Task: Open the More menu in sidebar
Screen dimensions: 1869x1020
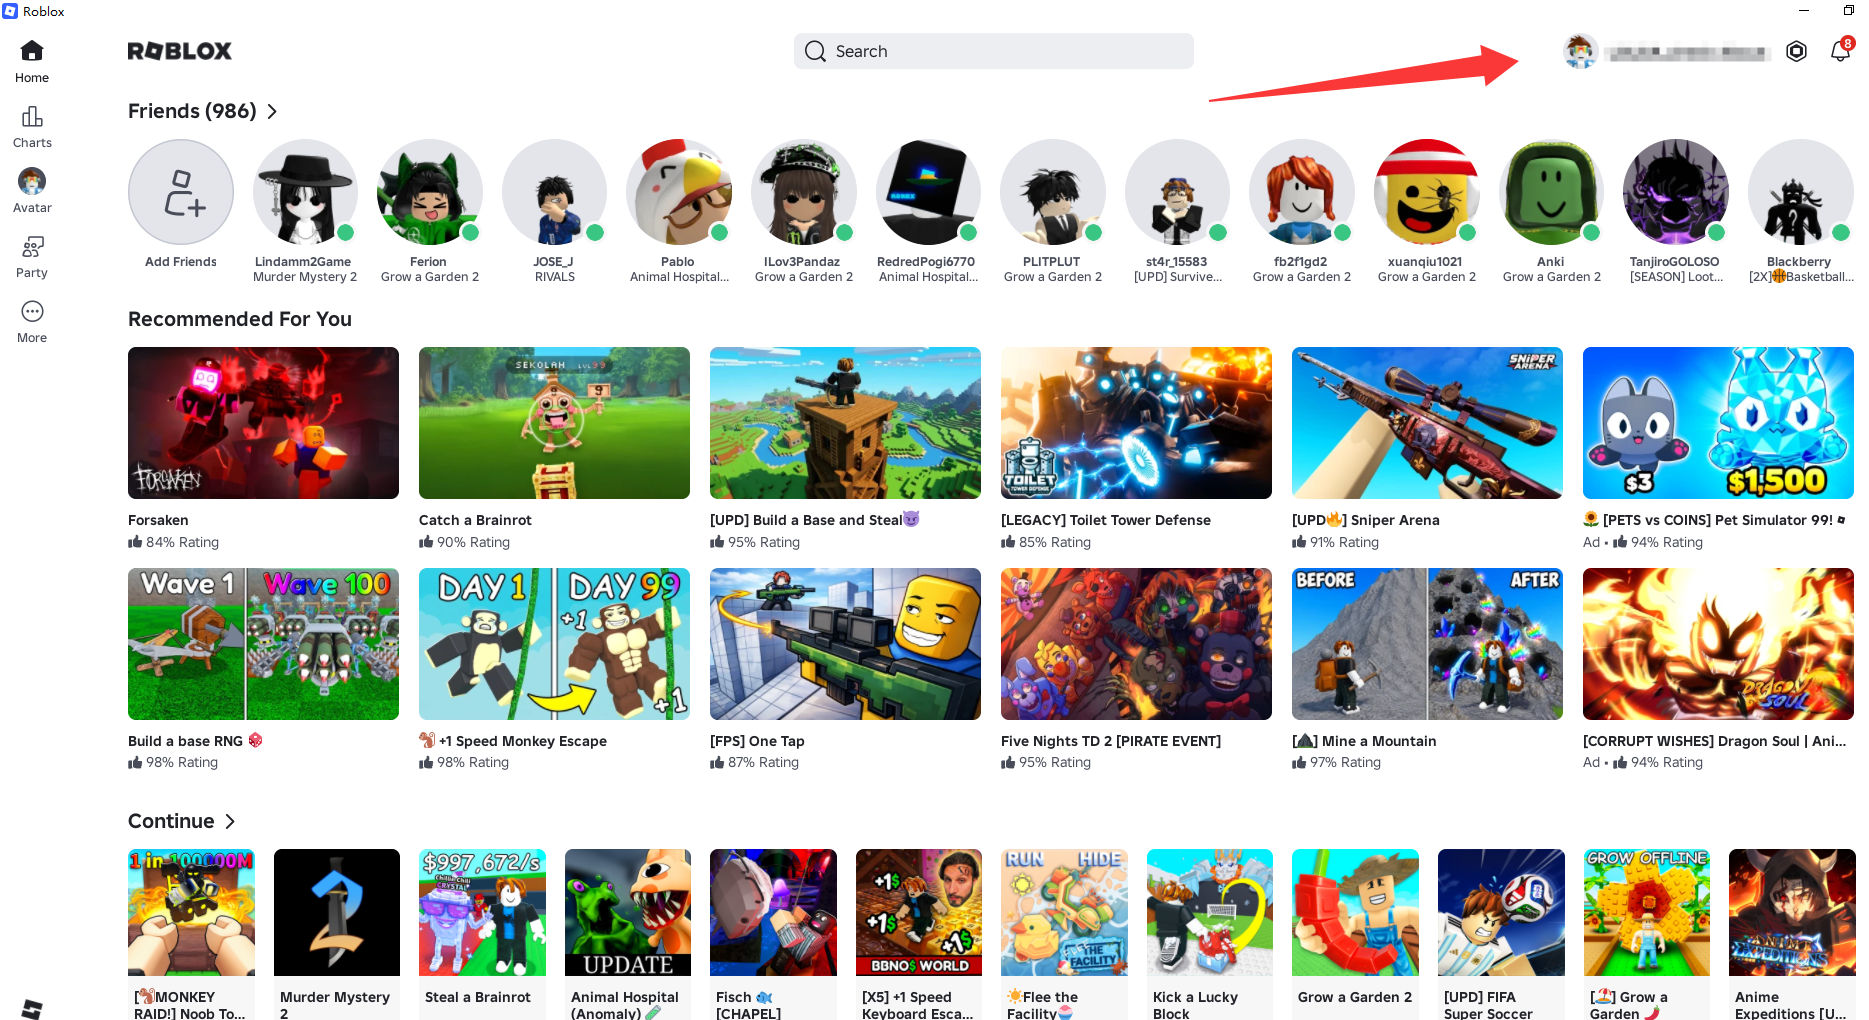Action: [x=32, y=322]
